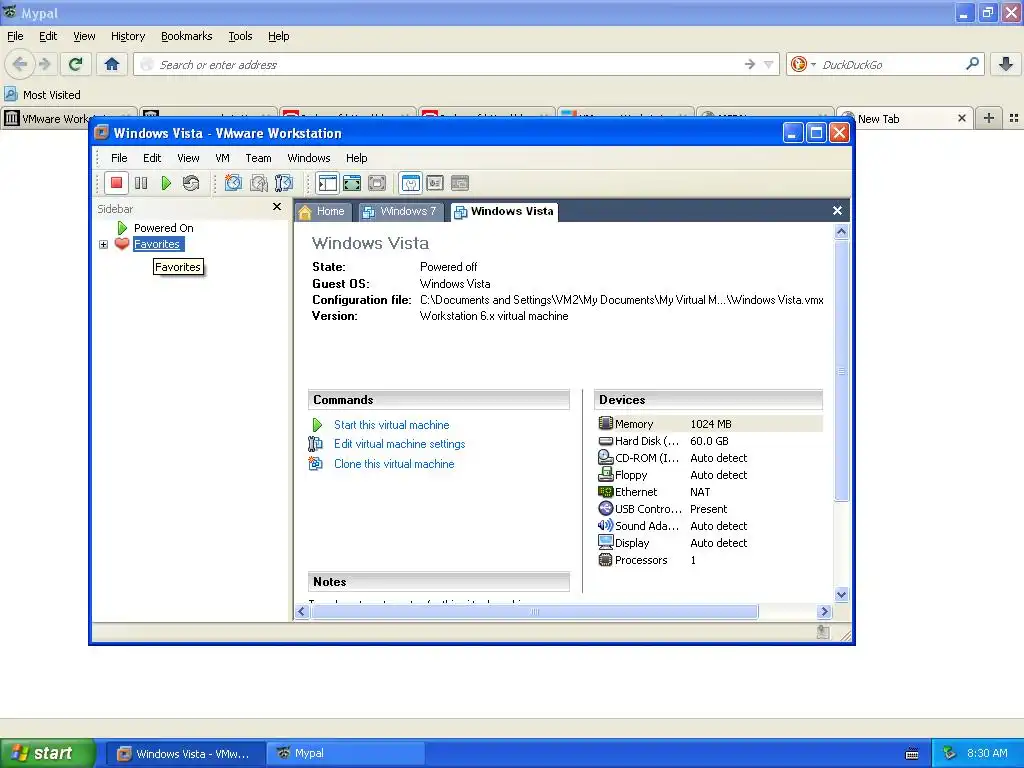The width and height of the screenshot is (1024, 768).
Task: Click the Suspend (pause) toolbar icon
Action: [141, 184]
